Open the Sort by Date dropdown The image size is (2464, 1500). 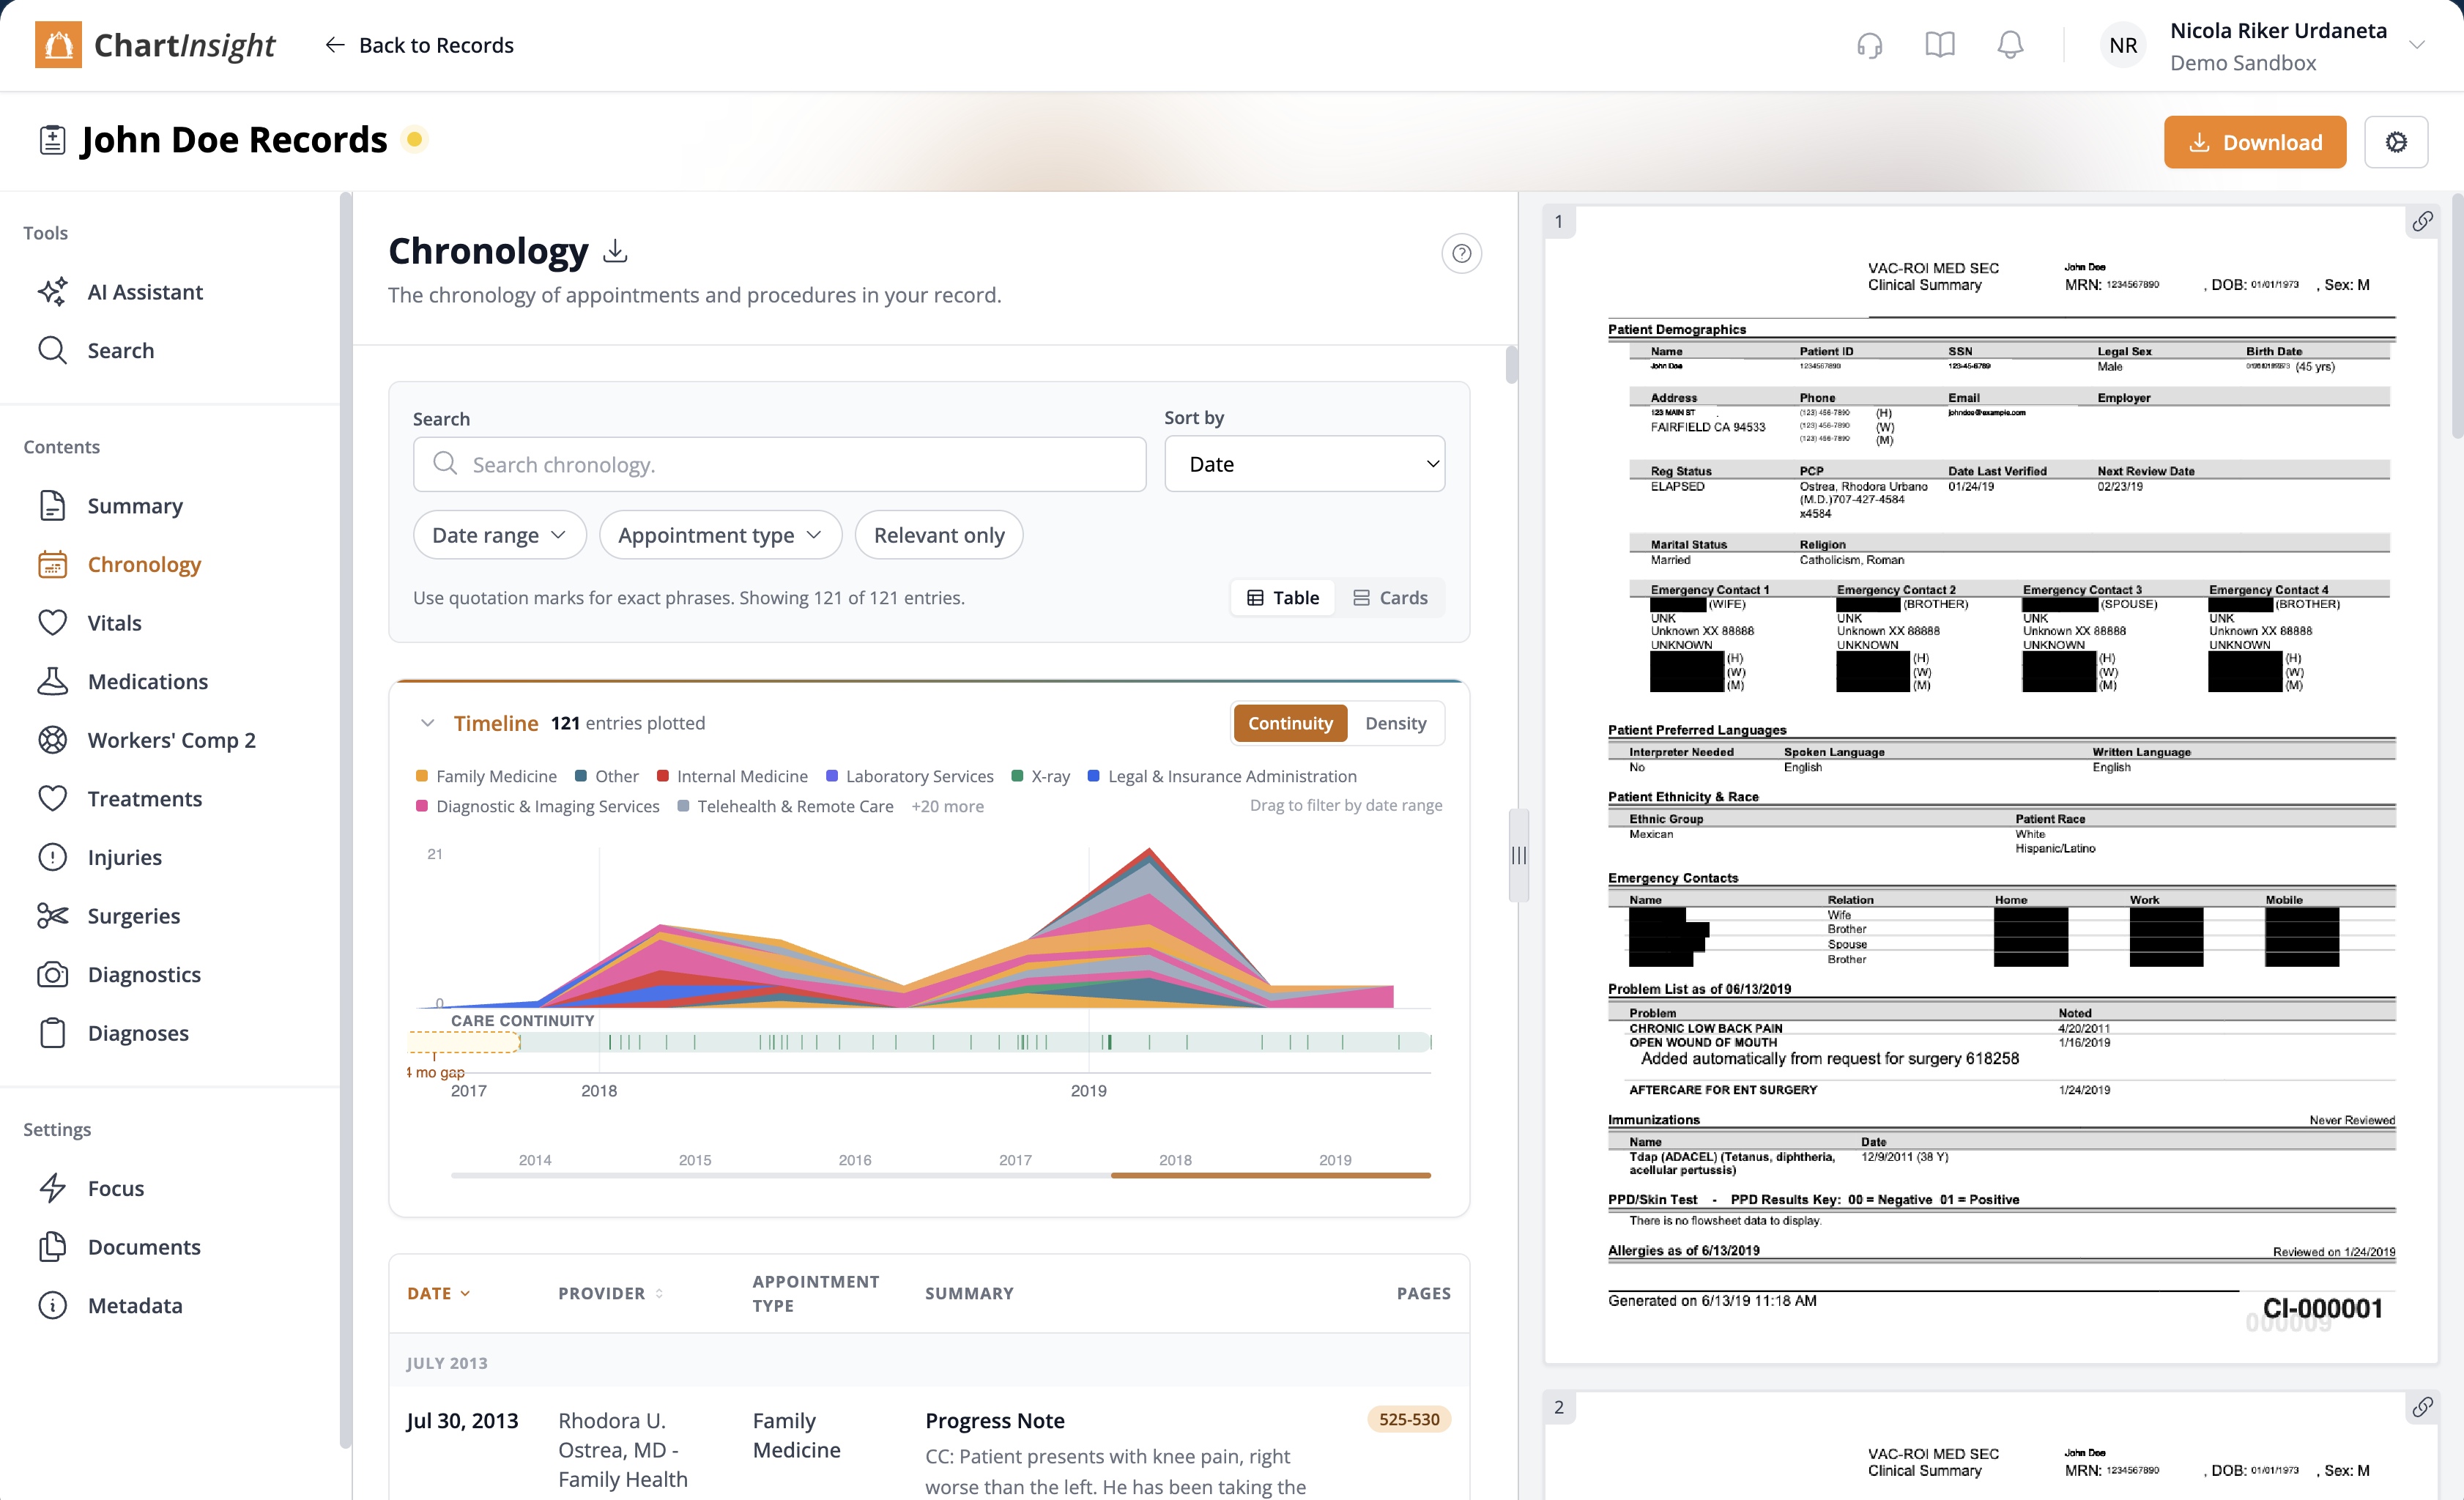coord(1304,464)
